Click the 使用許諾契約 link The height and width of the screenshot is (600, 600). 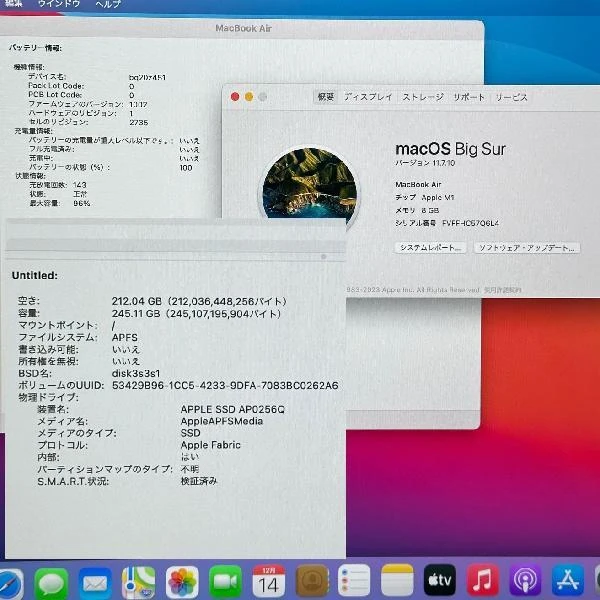[x=502, y=290]
